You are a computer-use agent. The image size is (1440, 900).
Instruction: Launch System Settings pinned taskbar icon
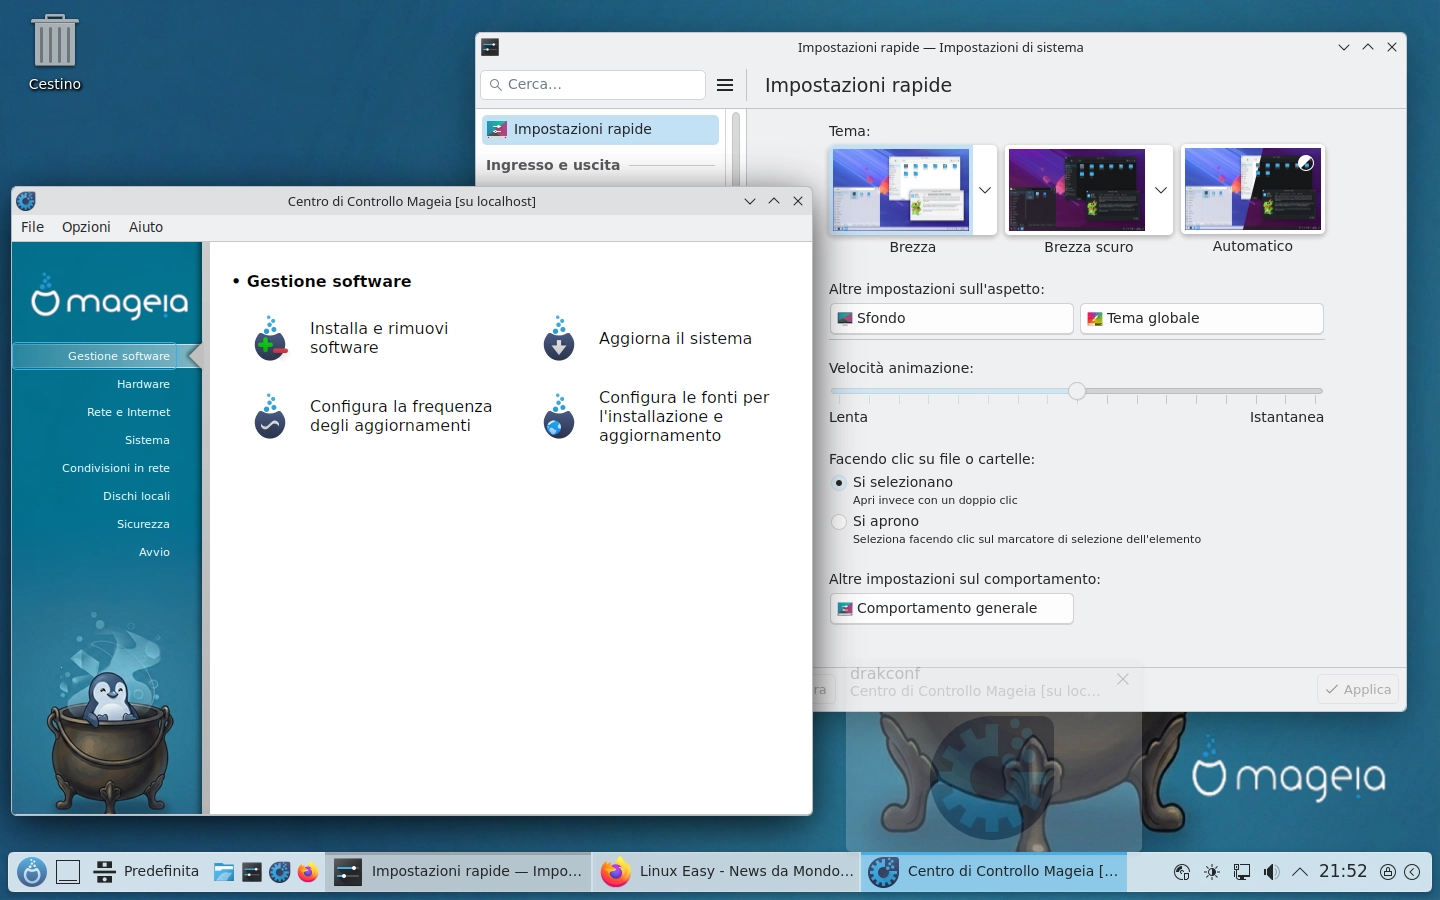[251, 872]
